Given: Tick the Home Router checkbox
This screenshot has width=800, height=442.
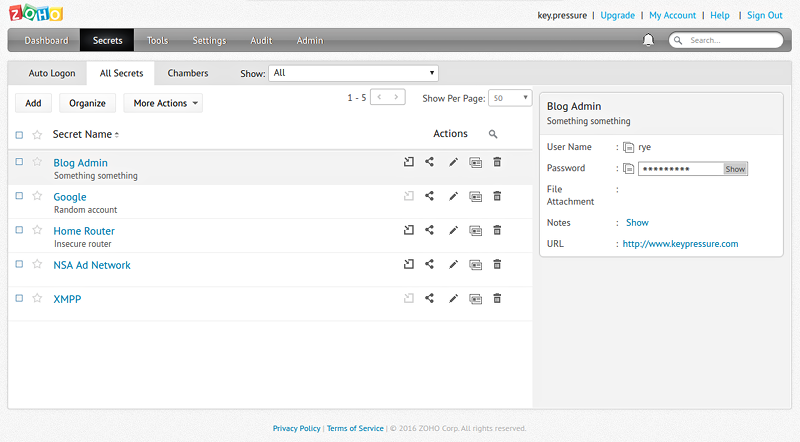Looking at the screenshot, I should point(19,230).
